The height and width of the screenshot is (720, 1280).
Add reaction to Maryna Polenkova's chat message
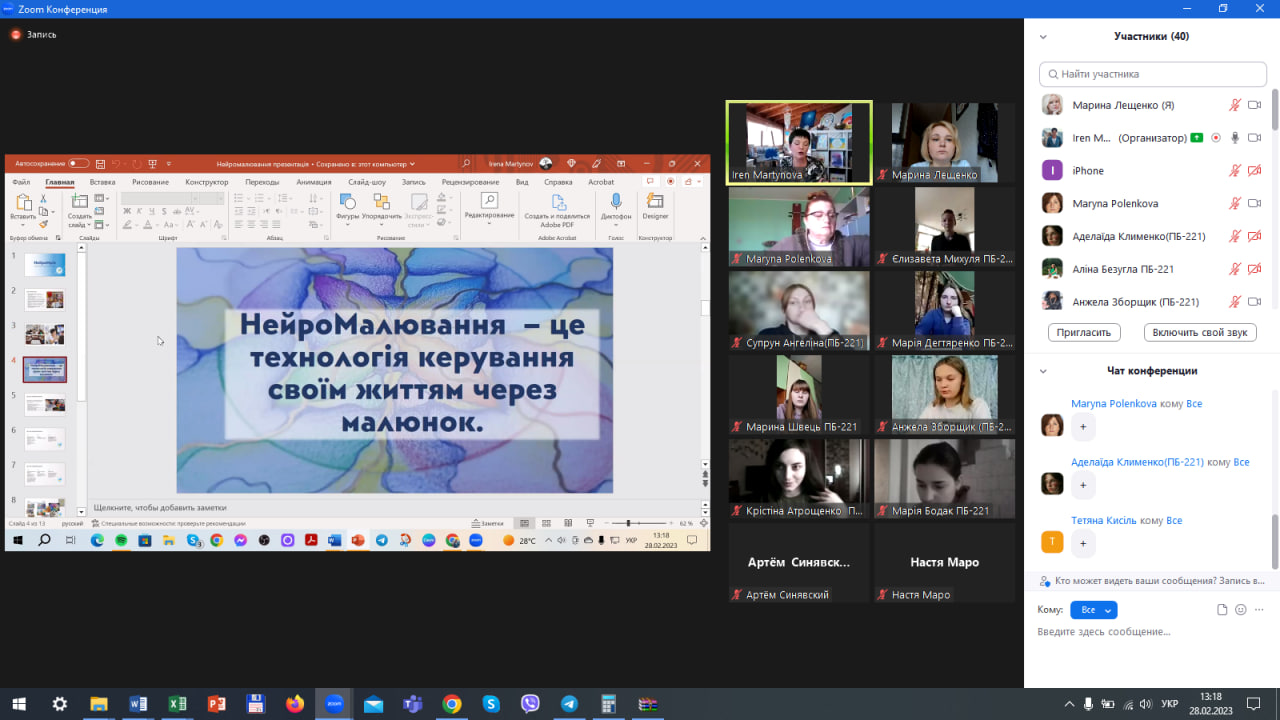1083,427
